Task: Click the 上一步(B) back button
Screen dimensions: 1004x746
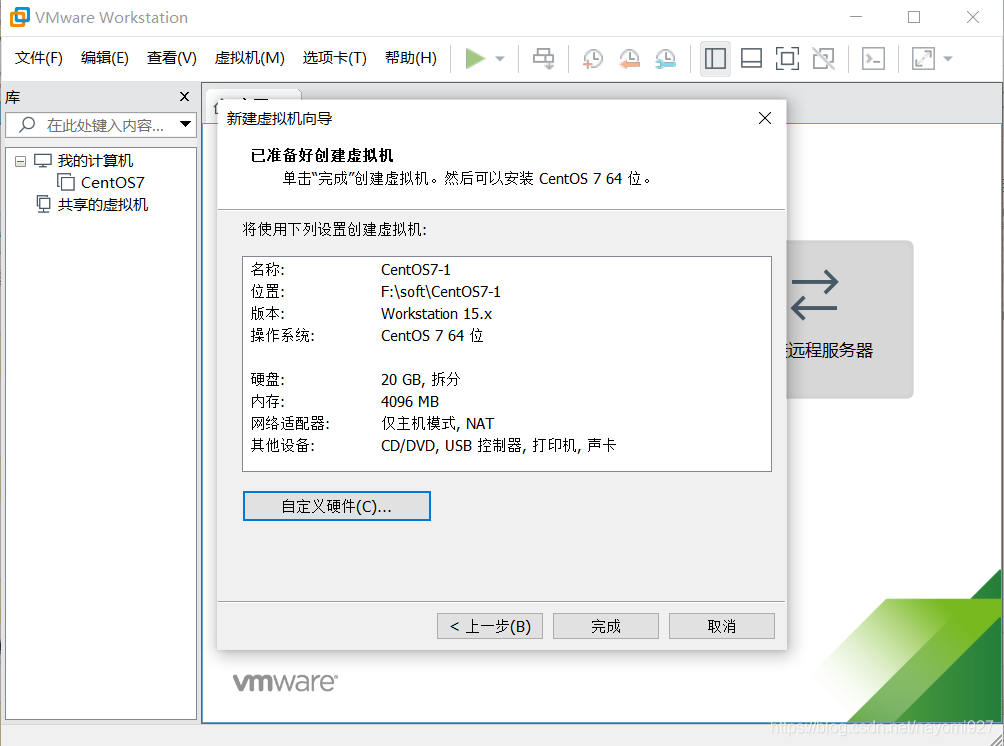Action: [490, 626]
